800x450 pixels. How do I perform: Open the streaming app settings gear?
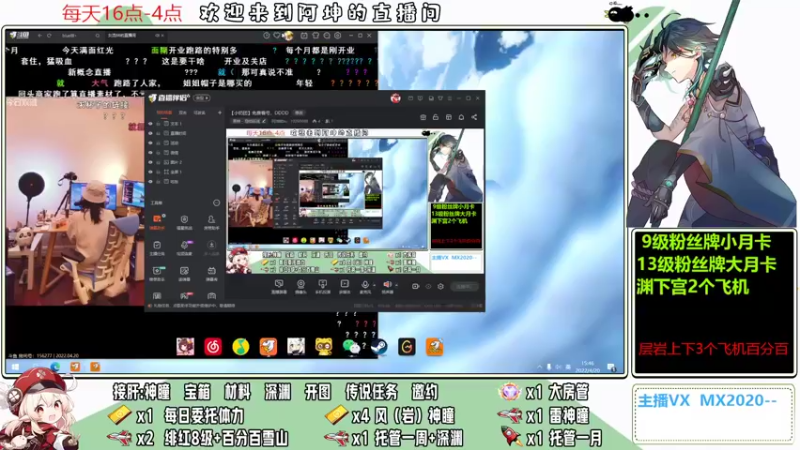(x=441, y=286)
